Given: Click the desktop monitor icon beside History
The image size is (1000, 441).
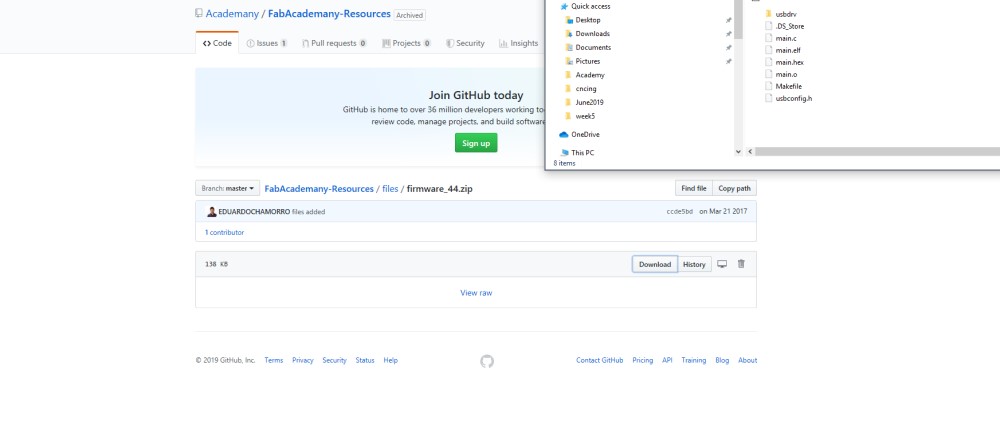Looking at the screenshot, I should 722,264.
